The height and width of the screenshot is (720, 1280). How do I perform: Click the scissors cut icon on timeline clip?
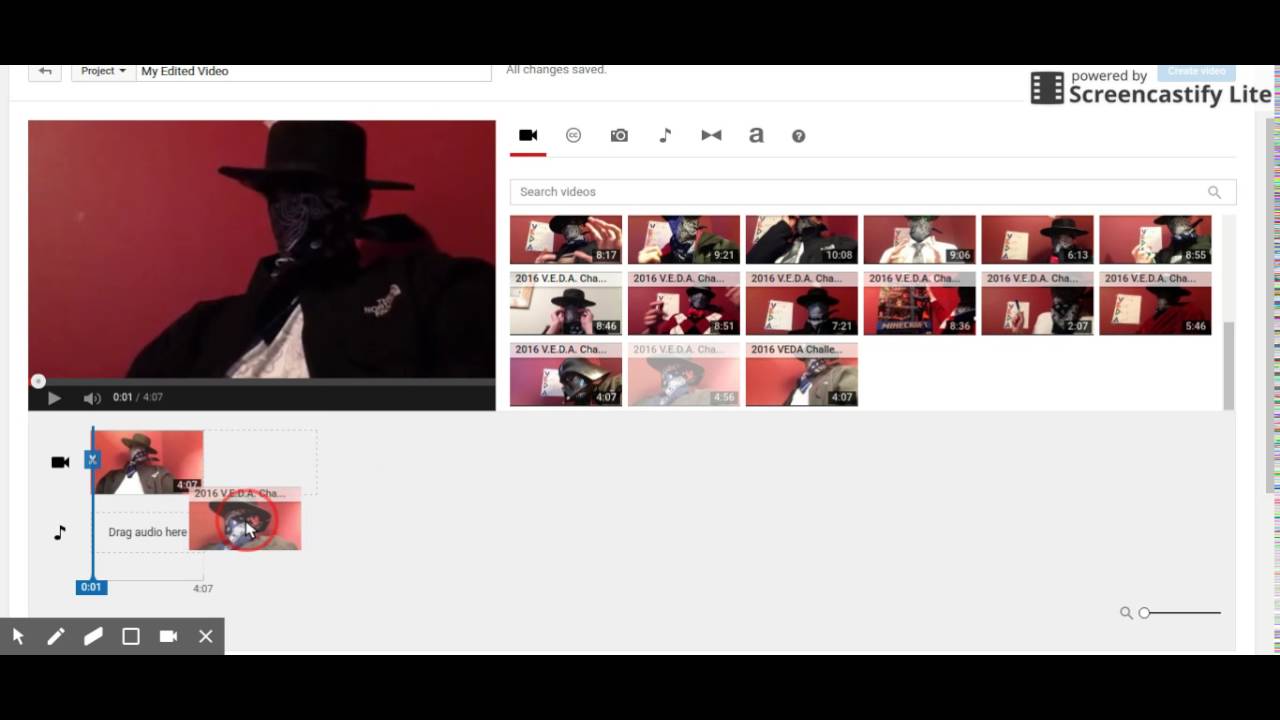(92, 459)
